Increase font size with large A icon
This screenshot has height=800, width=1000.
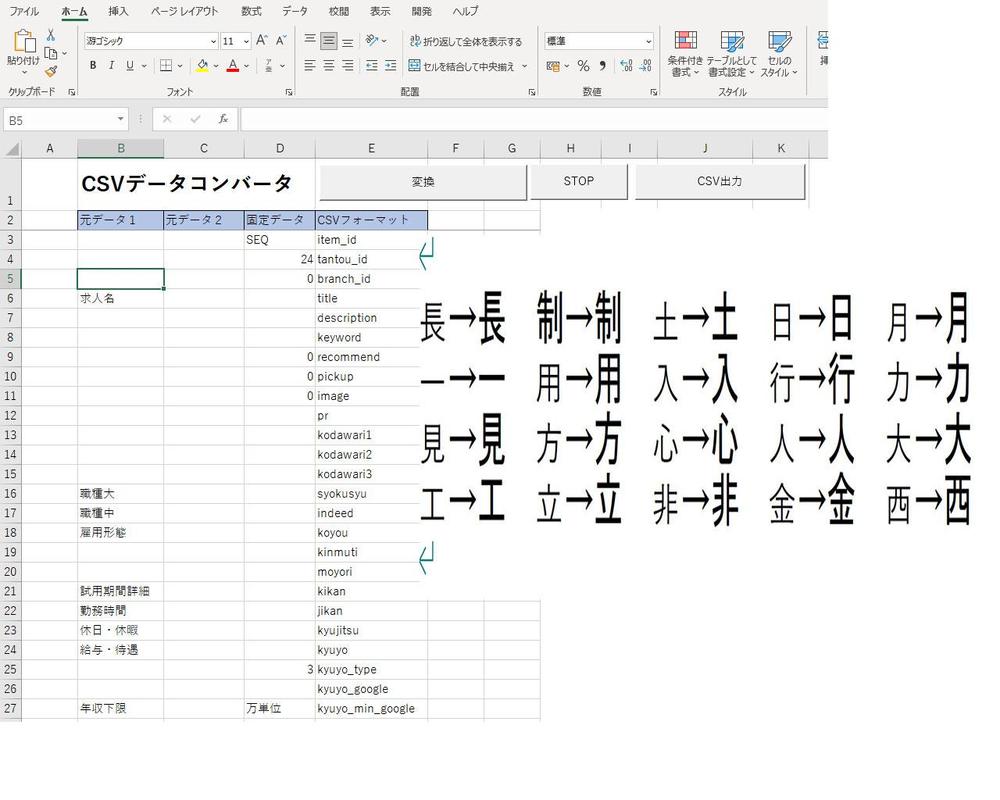point(261,41)
